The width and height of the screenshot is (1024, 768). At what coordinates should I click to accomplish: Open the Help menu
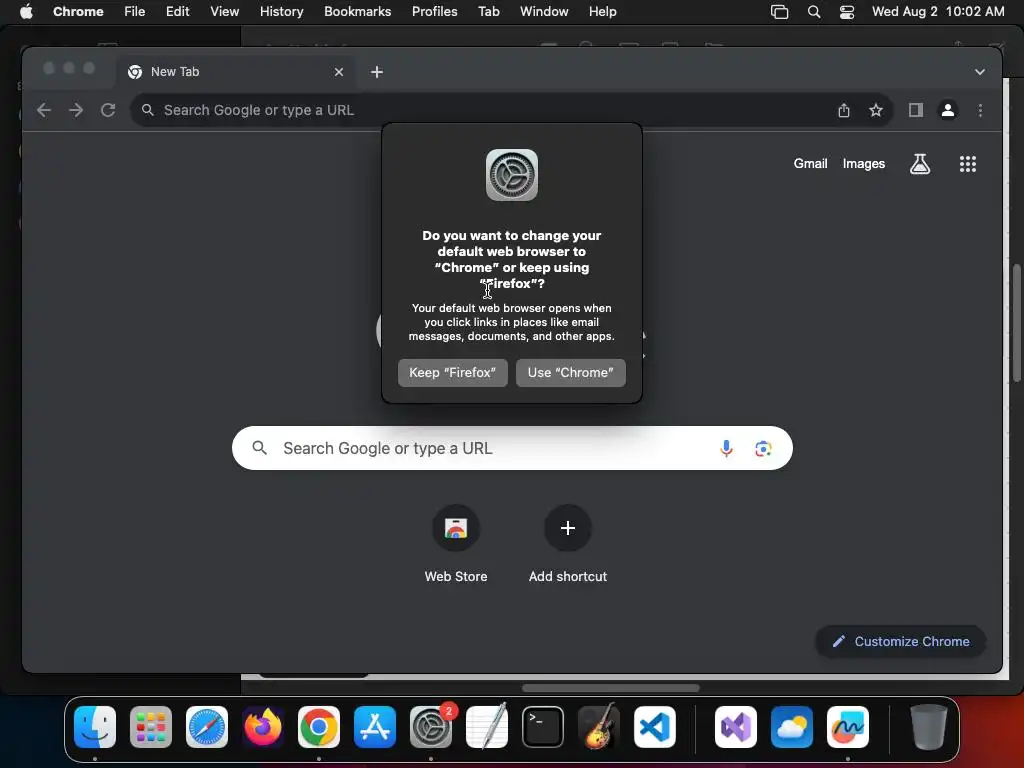point(602,12)
